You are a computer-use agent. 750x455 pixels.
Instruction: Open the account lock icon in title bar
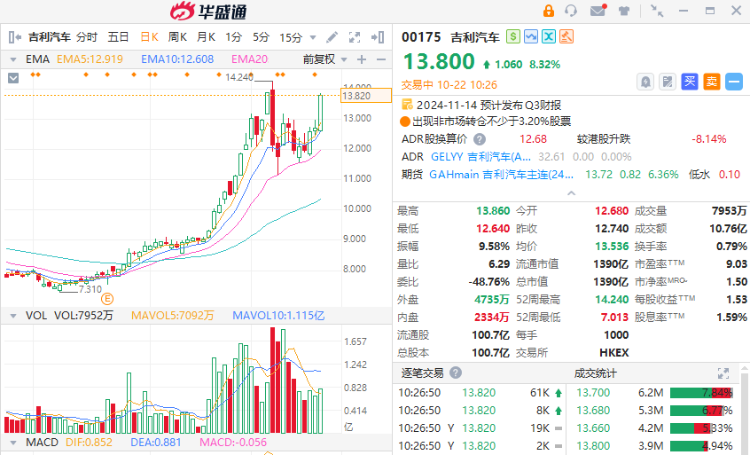(x=548, y=11)
